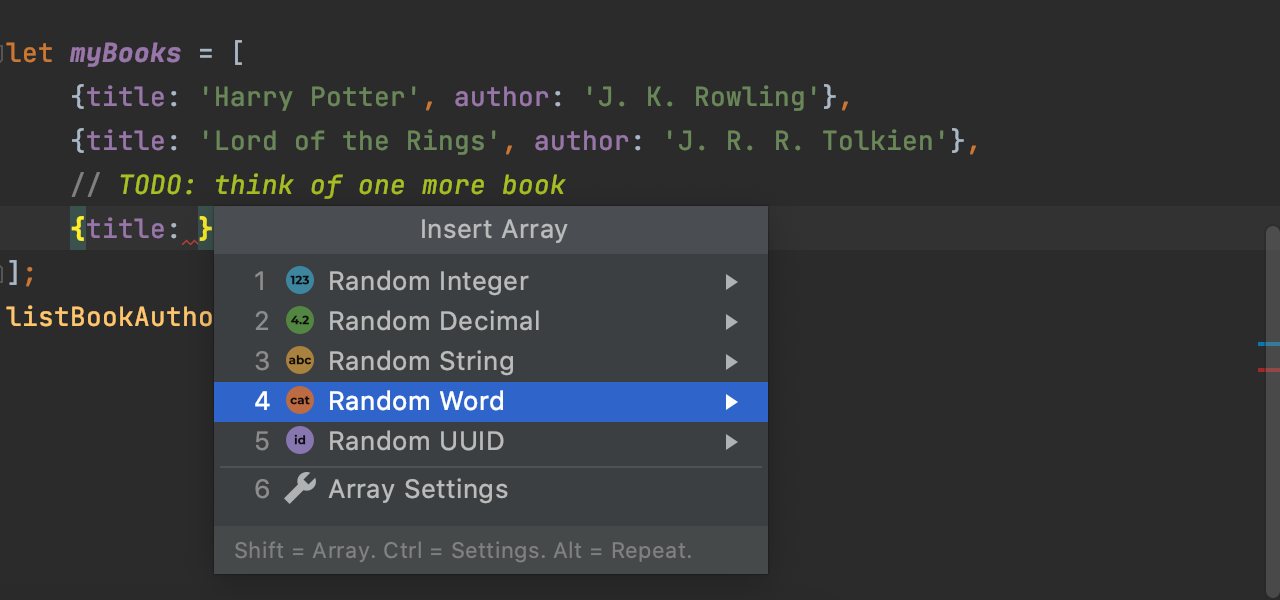This screenshot has height=600, width=1280.
Task: Expand the Random String submenu arrow
Action: click(732, 362)
